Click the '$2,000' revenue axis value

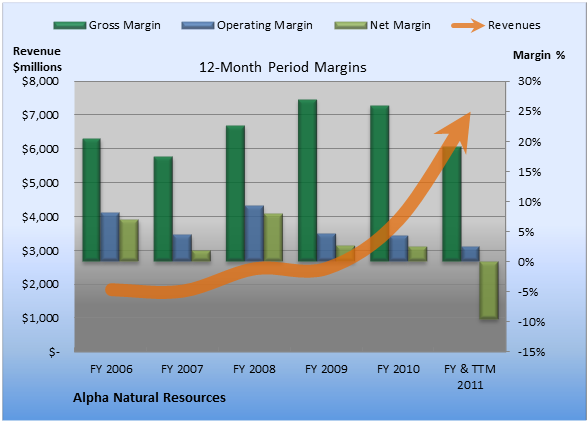click(40, 284)
